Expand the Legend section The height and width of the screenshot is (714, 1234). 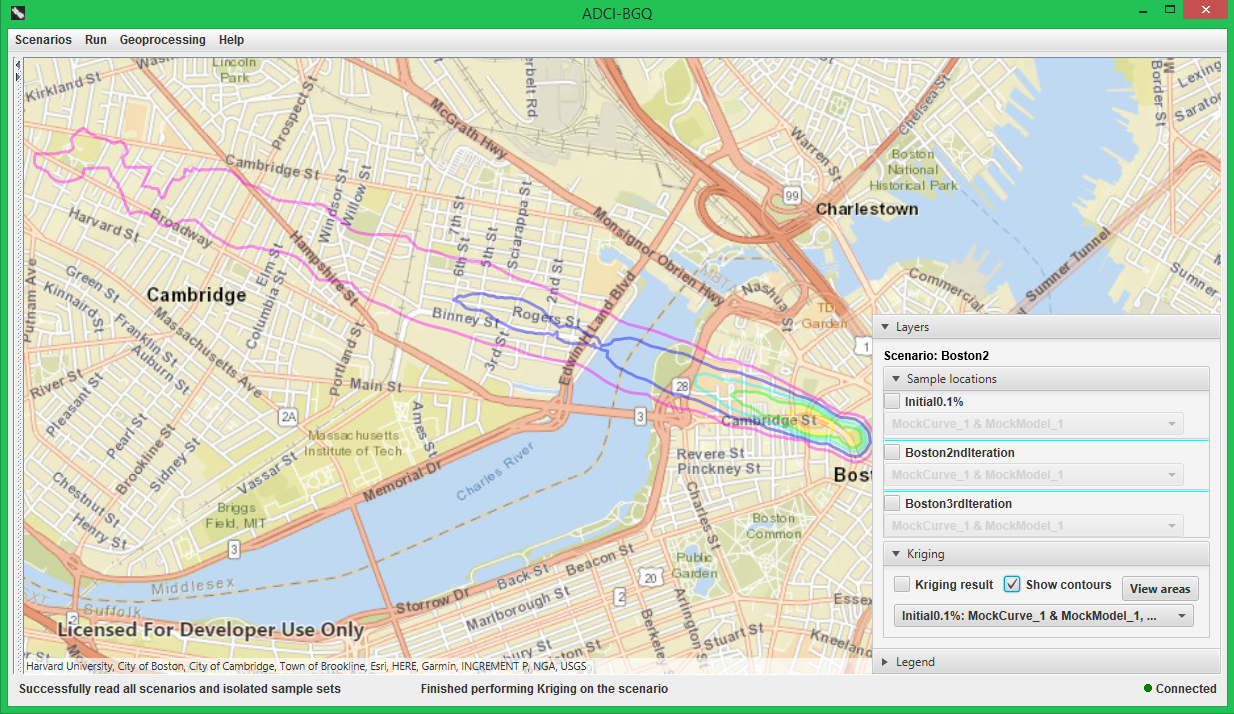coord(1046,662)
